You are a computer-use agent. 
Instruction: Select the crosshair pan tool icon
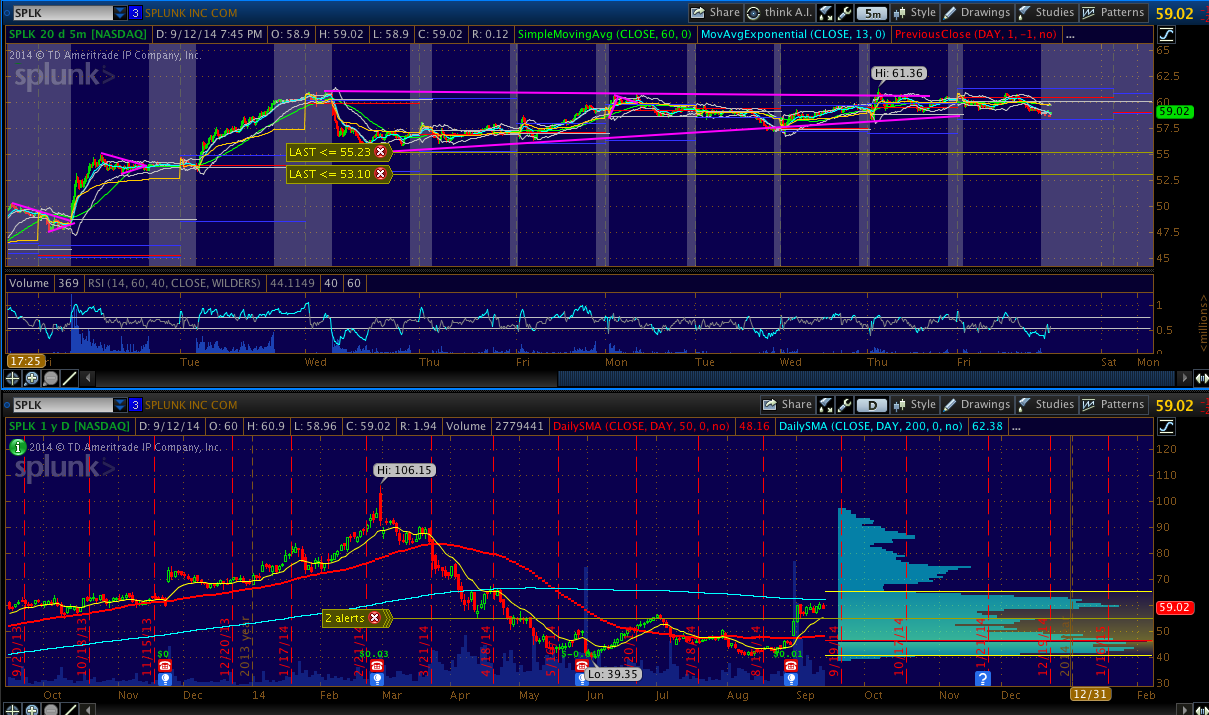click(x=13, y=378)
